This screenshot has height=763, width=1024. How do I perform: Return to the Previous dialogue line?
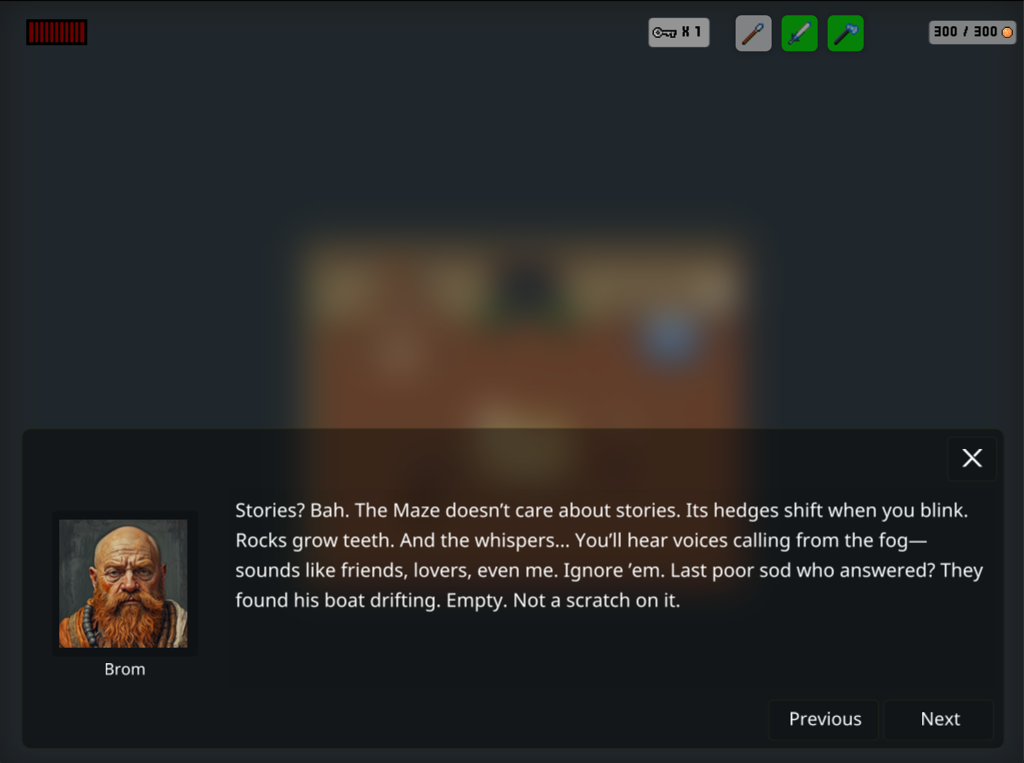pyautogui.click(x=824, y=719)
